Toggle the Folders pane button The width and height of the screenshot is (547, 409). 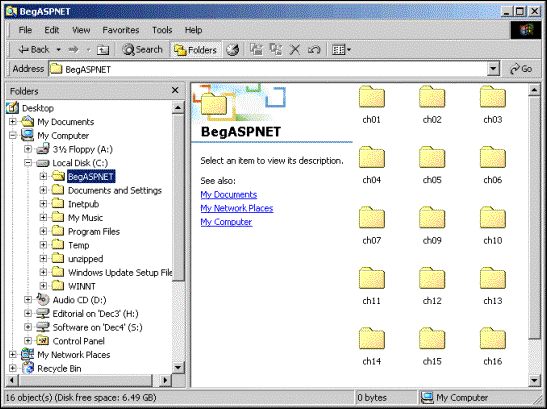(195, 50)
